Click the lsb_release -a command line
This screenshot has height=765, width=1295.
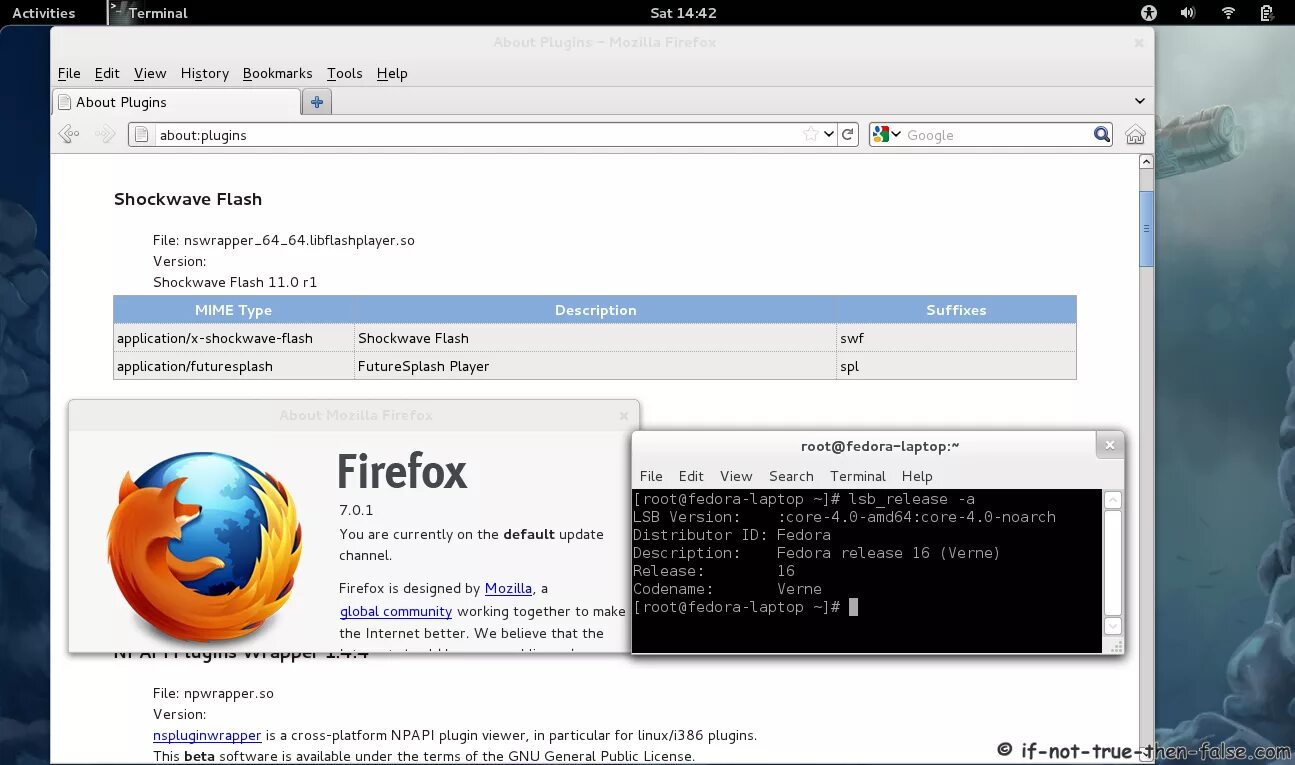(x=804, y=499)
